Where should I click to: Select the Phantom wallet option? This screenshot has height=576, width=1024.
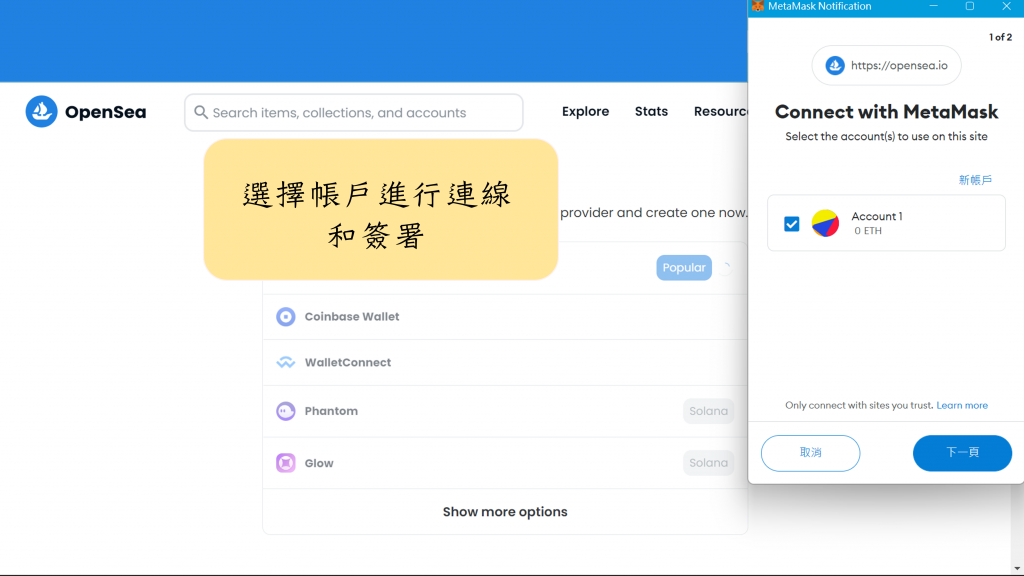click(505, 411)
